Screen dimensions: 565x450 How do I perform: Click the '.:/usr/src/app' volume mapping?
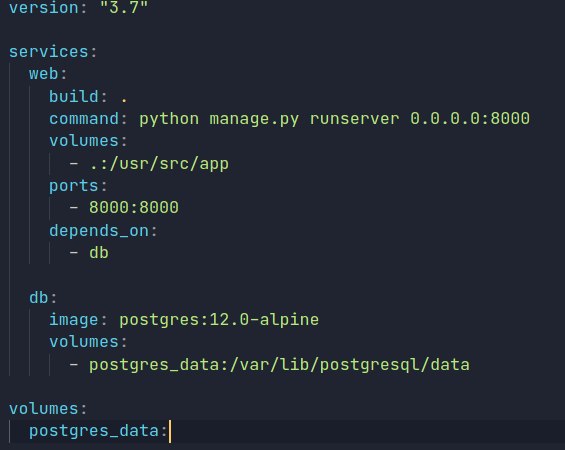159,164
